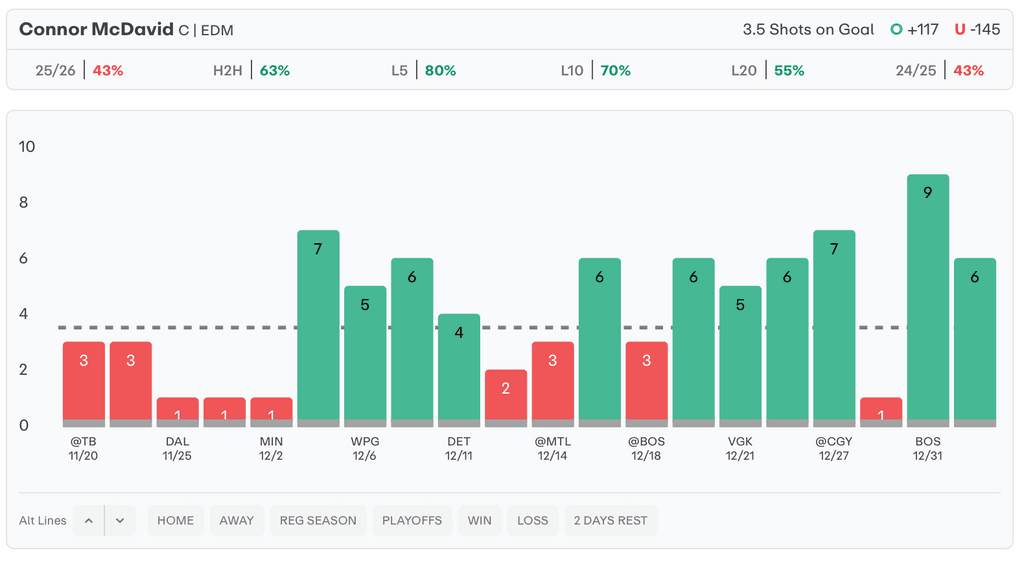
Task: Click the 9-shot bar for BOS 12/31
Action: [x=928, y=300]
